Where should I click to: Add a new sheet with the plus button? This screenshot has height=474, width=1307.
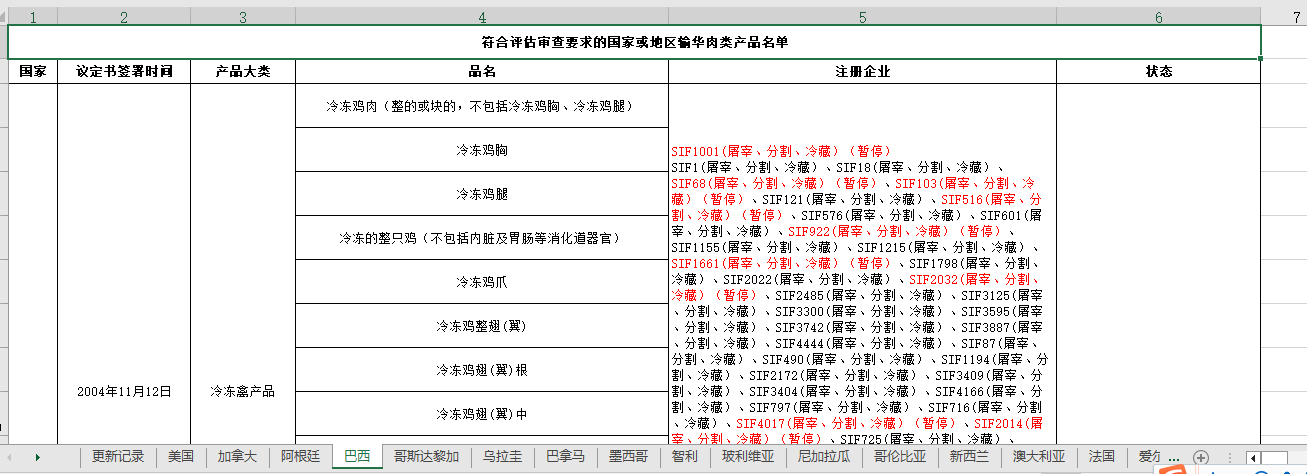pos(1201,457)
